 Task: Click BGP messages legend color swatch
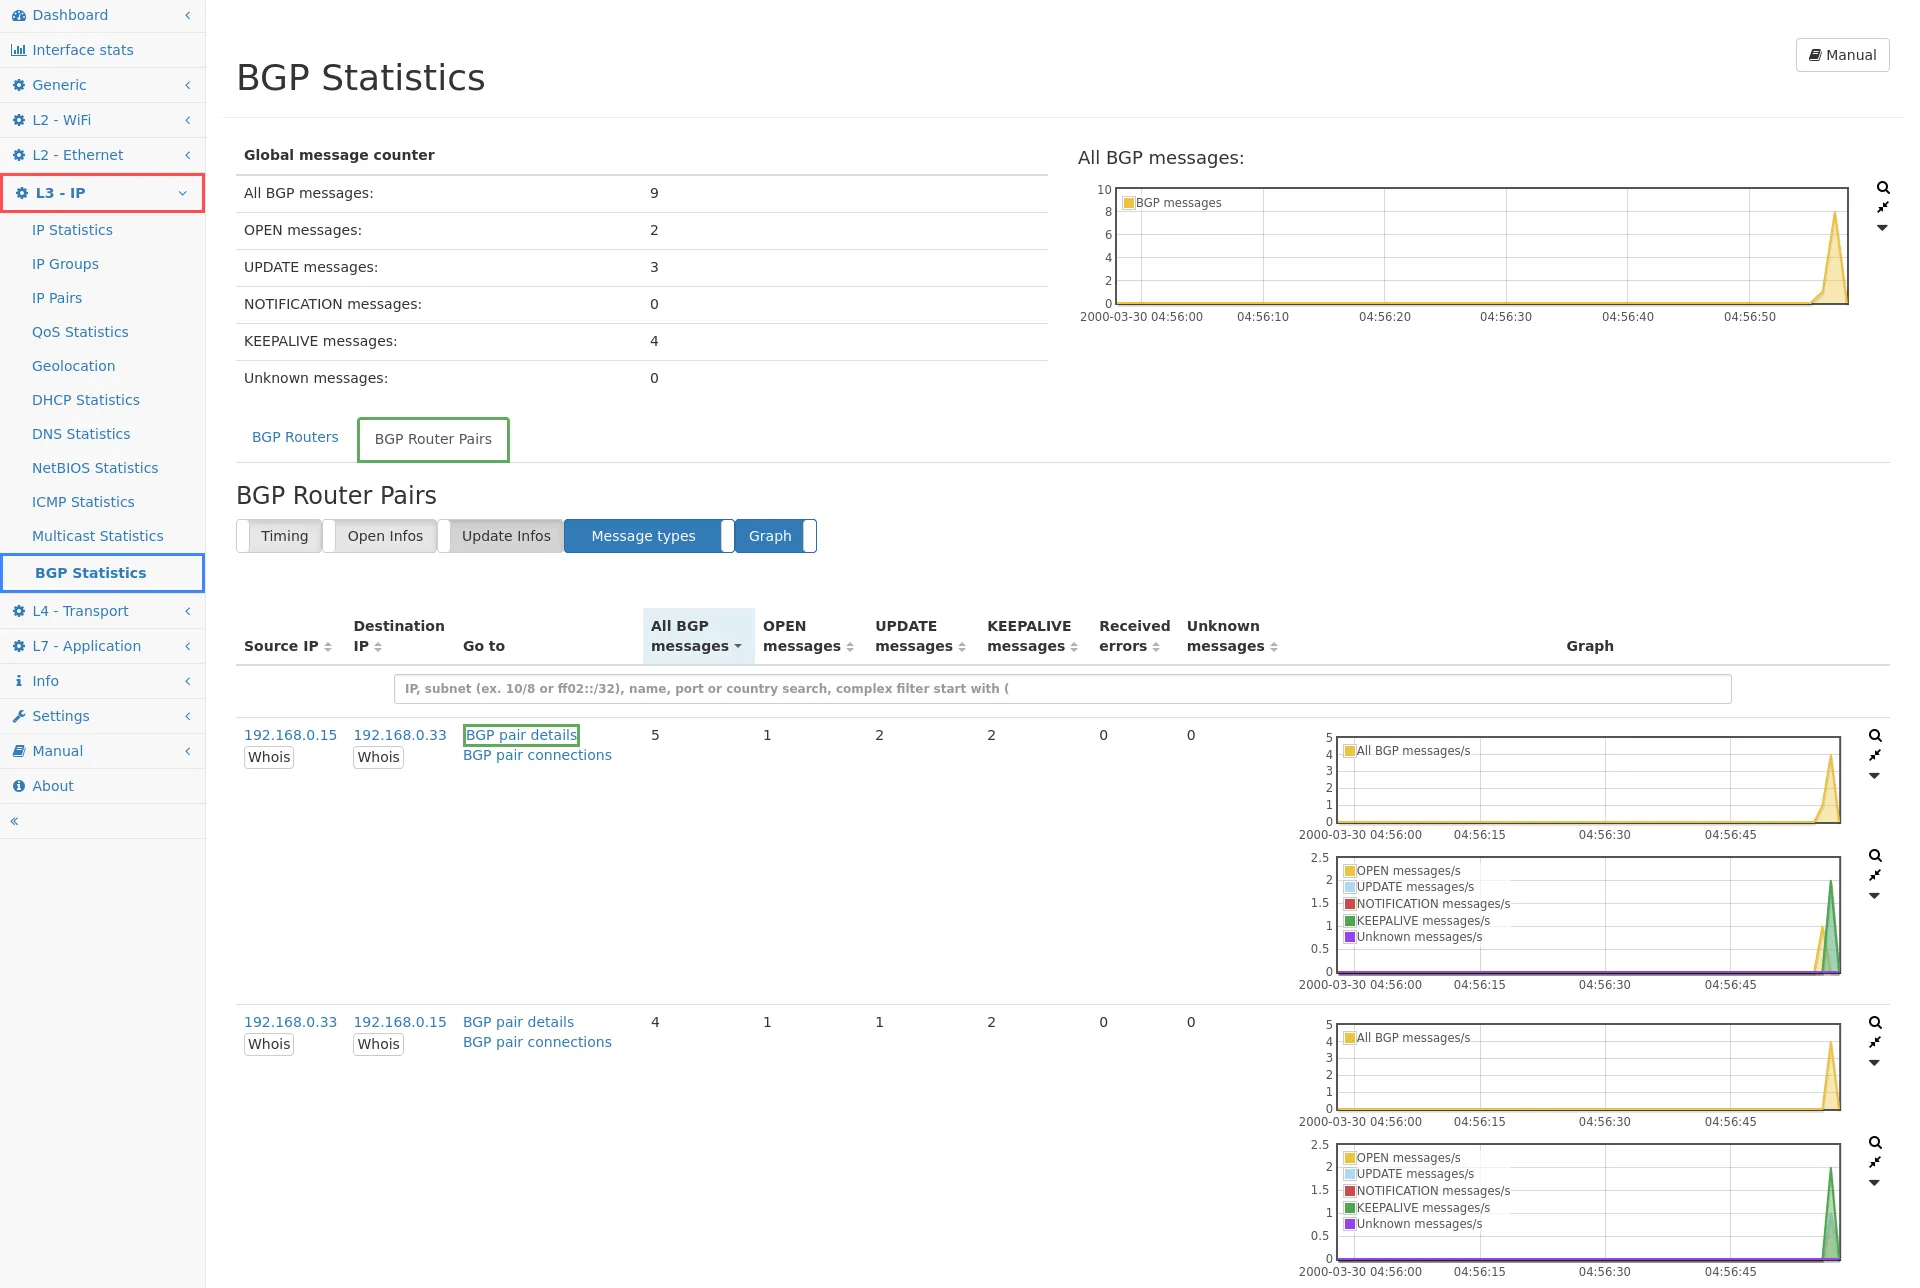1129,203
